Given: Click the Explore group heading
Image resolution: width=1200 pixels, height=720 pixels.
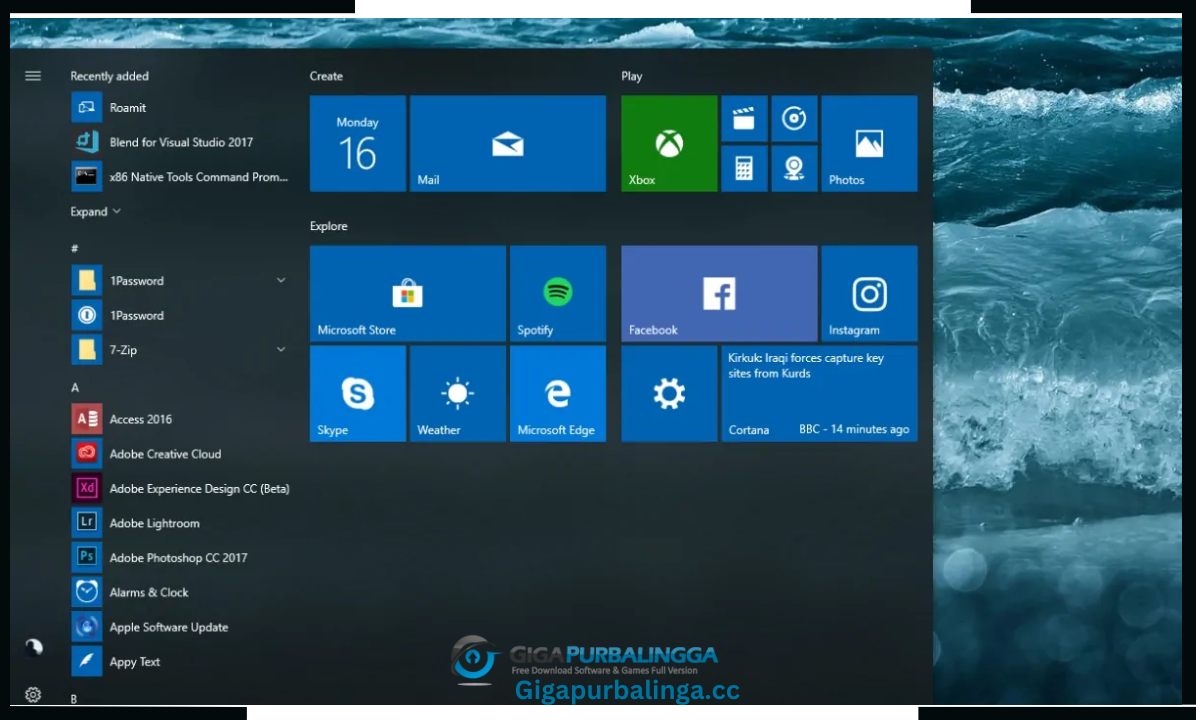Looking at the screenshot, I should coord(329,226).
